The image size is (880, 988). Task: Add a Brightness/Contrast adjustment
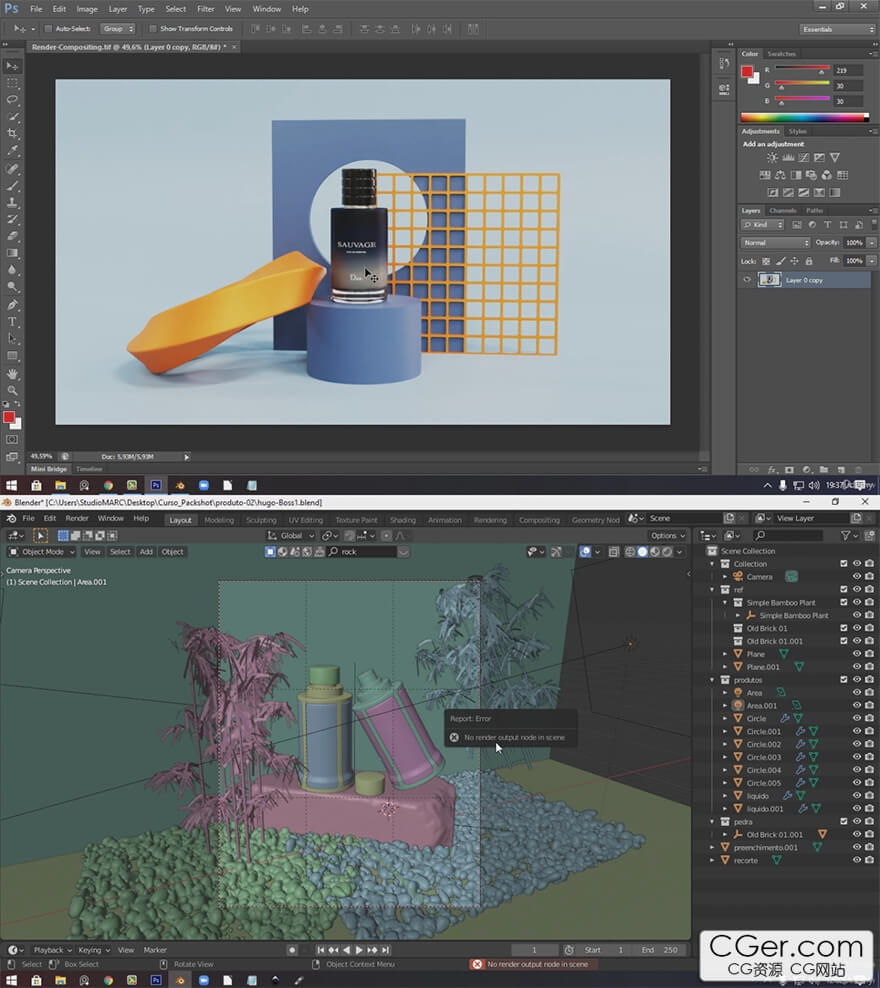click(x=772, y=158)
